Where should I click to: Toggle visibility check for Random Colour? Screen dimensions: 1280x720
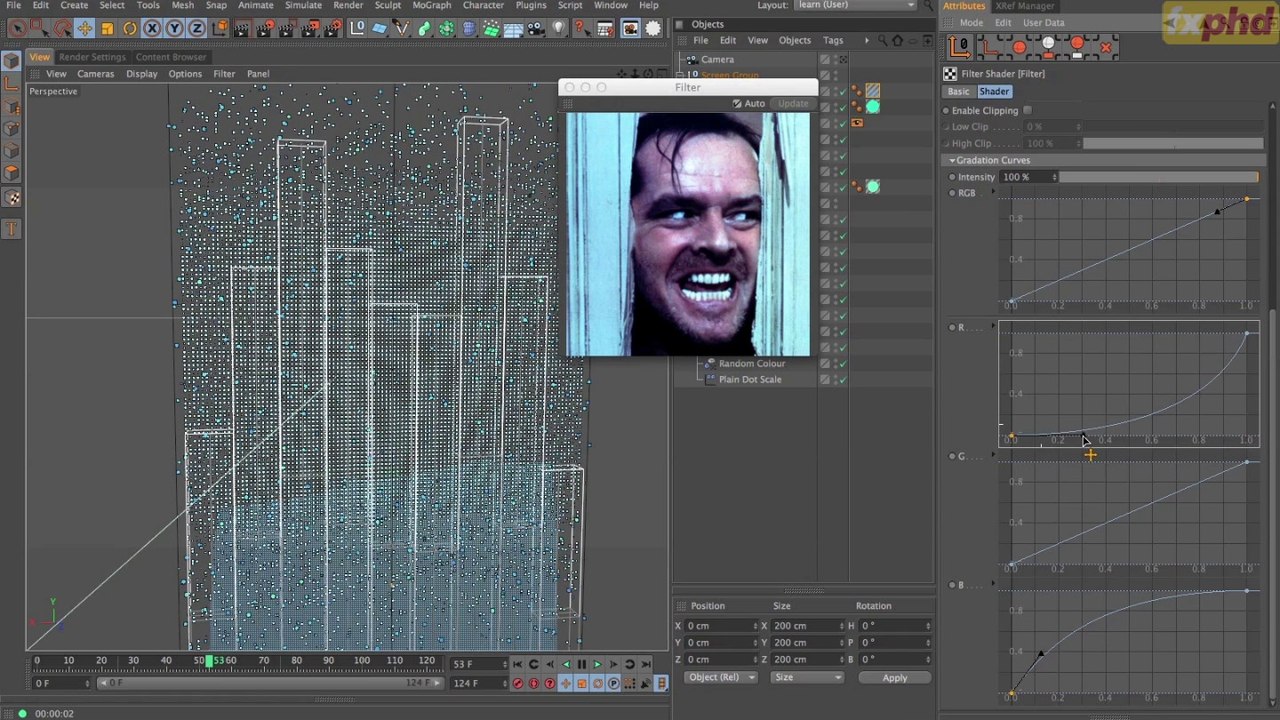[842, 363]
